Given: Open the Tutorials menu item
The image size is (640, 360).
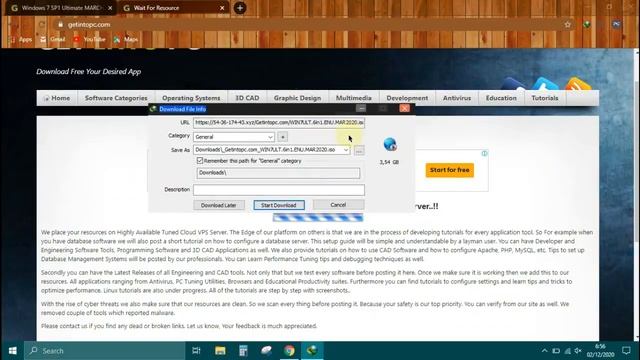Looking at the screenshot, I should tap(544, 98).
